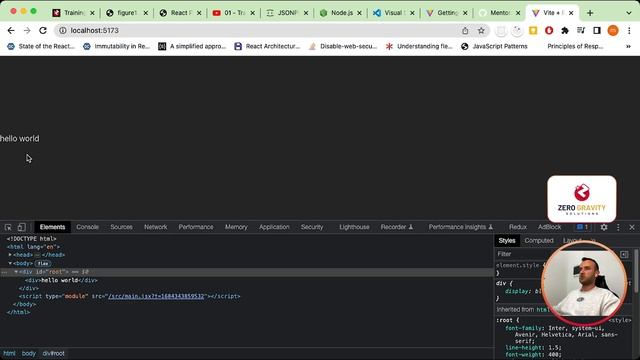Open A simplified appro... bookmark
This screenshot has width=640, height=360.
click(192, 47)
